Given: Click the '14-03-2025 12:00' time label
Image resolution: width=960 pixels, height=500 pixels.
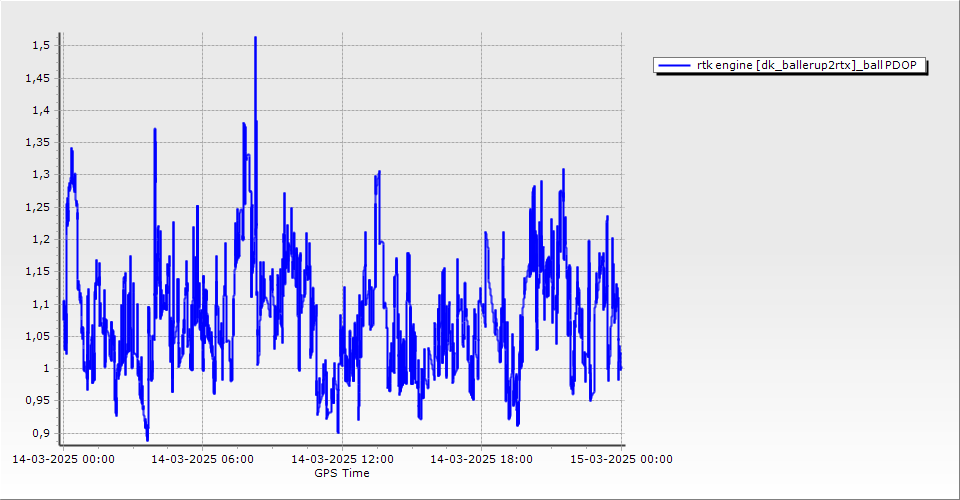Looking at the screenshot, I should [x=342, y=459].
